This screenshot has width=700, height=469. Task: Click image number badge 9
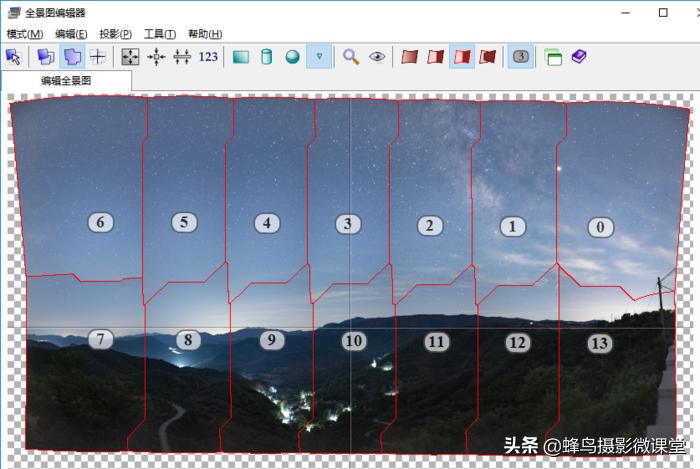tap(271, 340)
